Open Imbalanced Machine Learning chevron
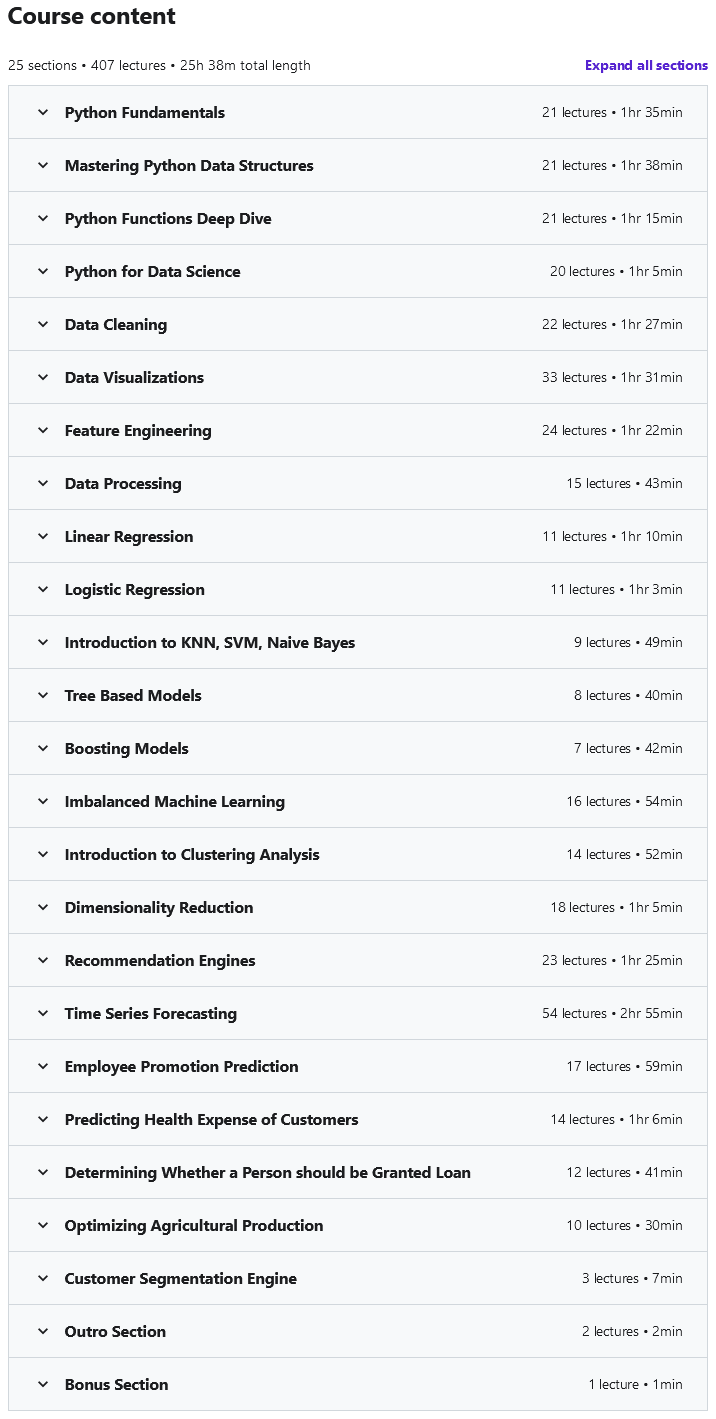 click(x=43, y=801)
